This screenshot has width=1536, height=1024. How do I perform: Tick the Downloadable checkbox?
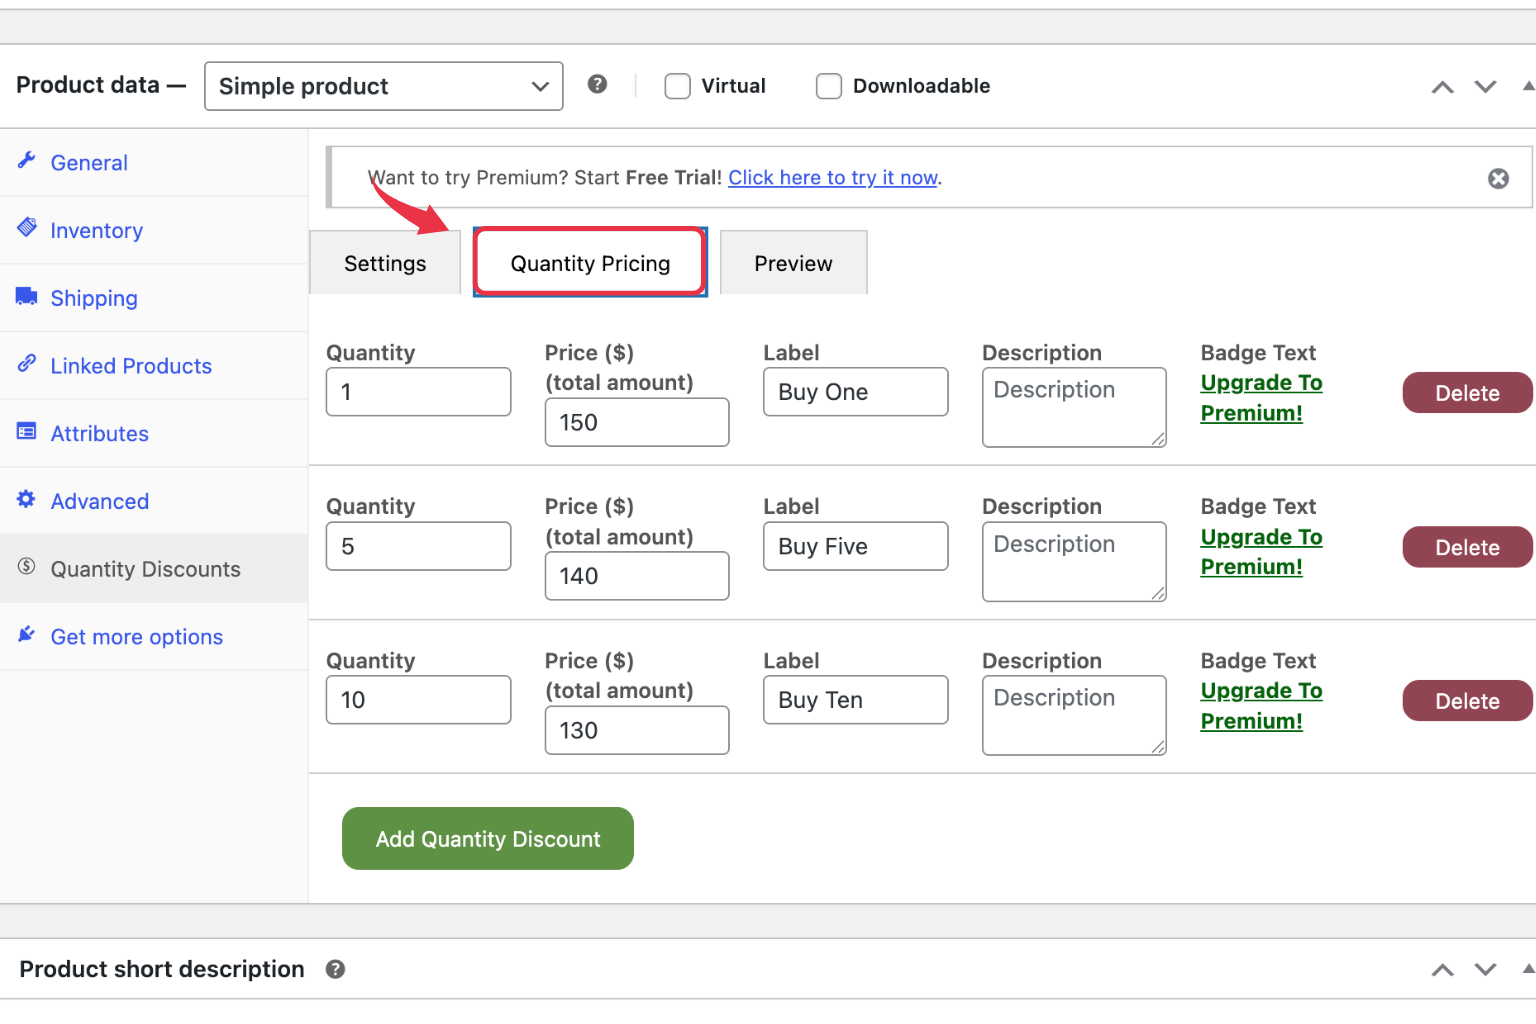[x=829, y=87]
